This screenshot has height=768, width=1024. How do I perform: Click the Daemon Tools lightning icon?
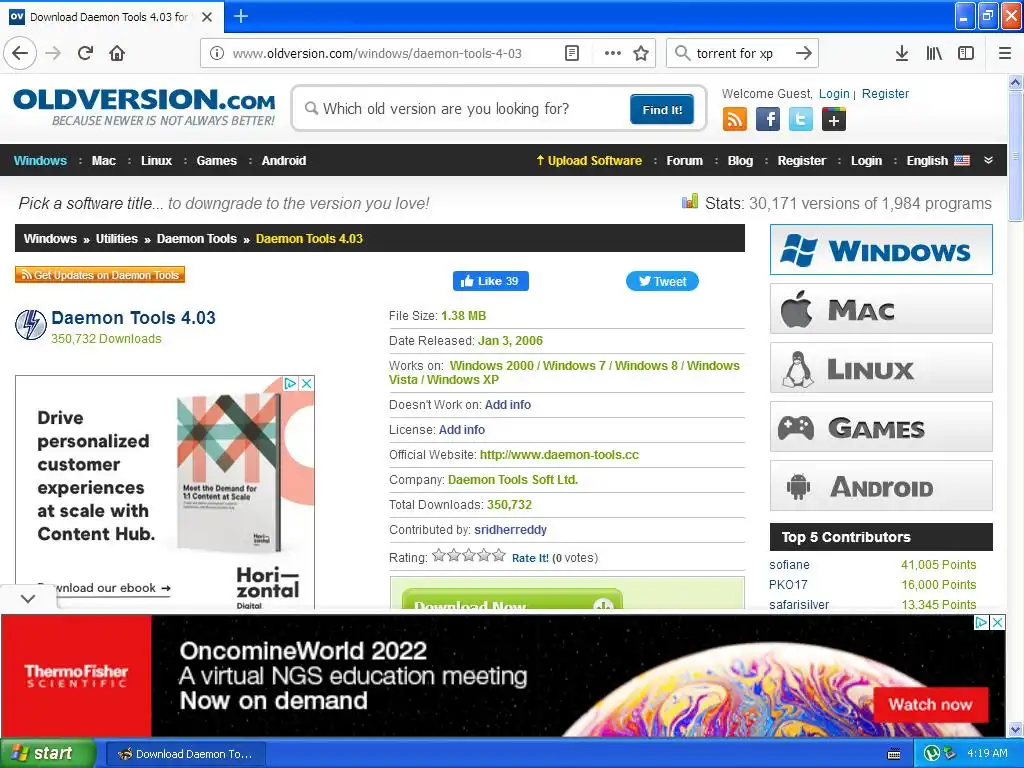pos(31,325)
